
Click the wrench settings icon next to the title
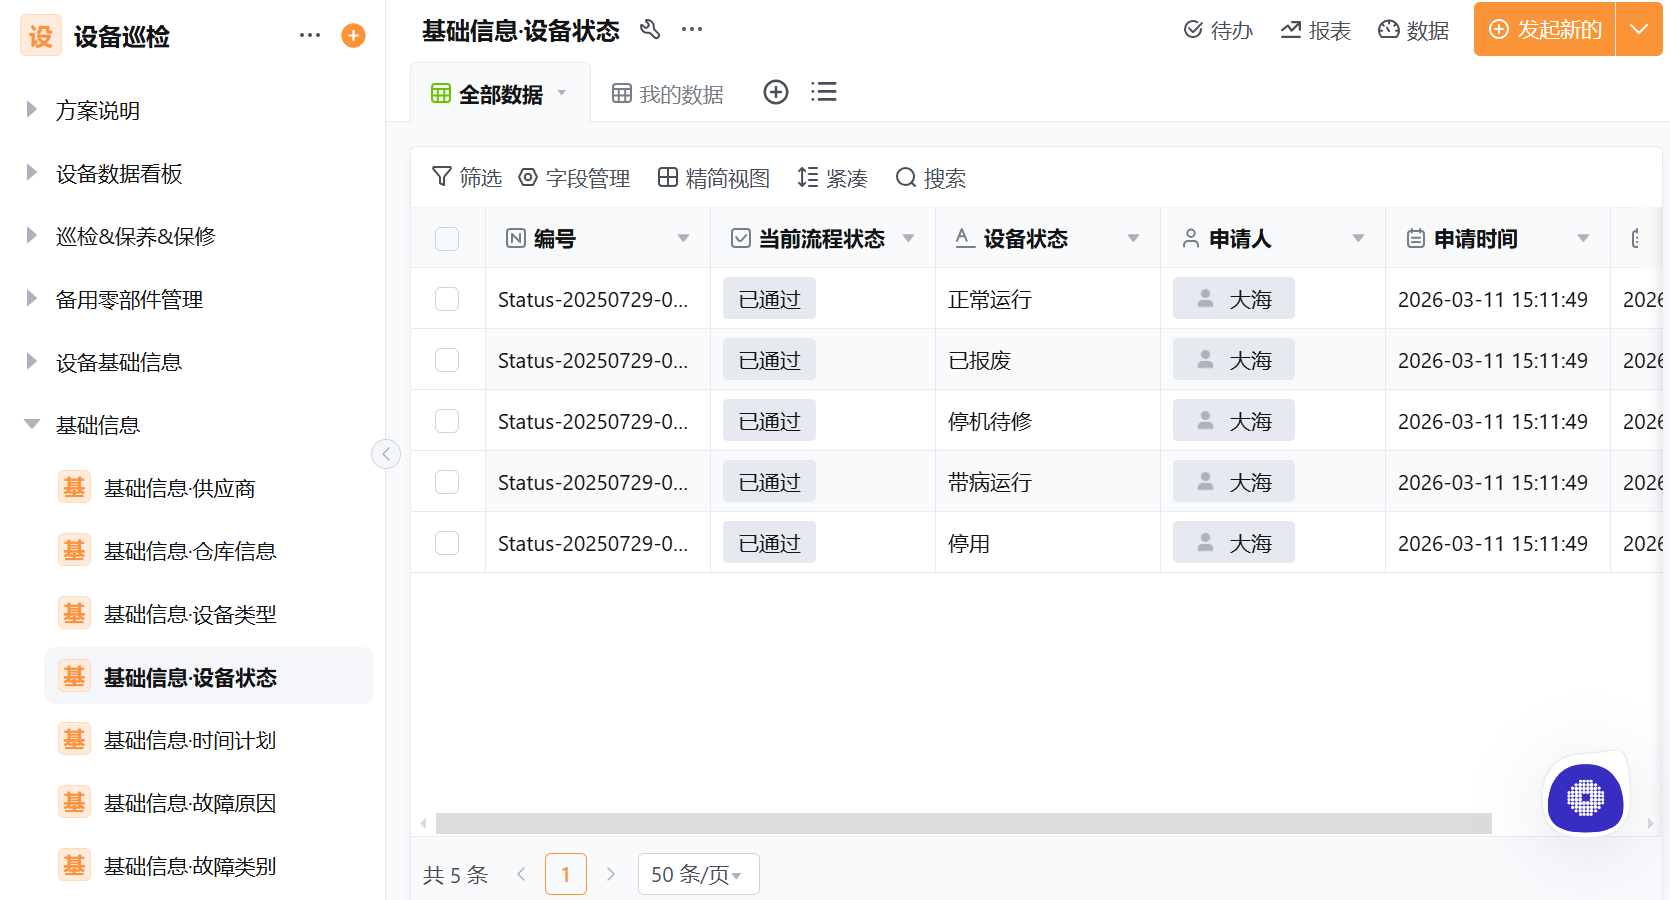(x=650, y=30)
